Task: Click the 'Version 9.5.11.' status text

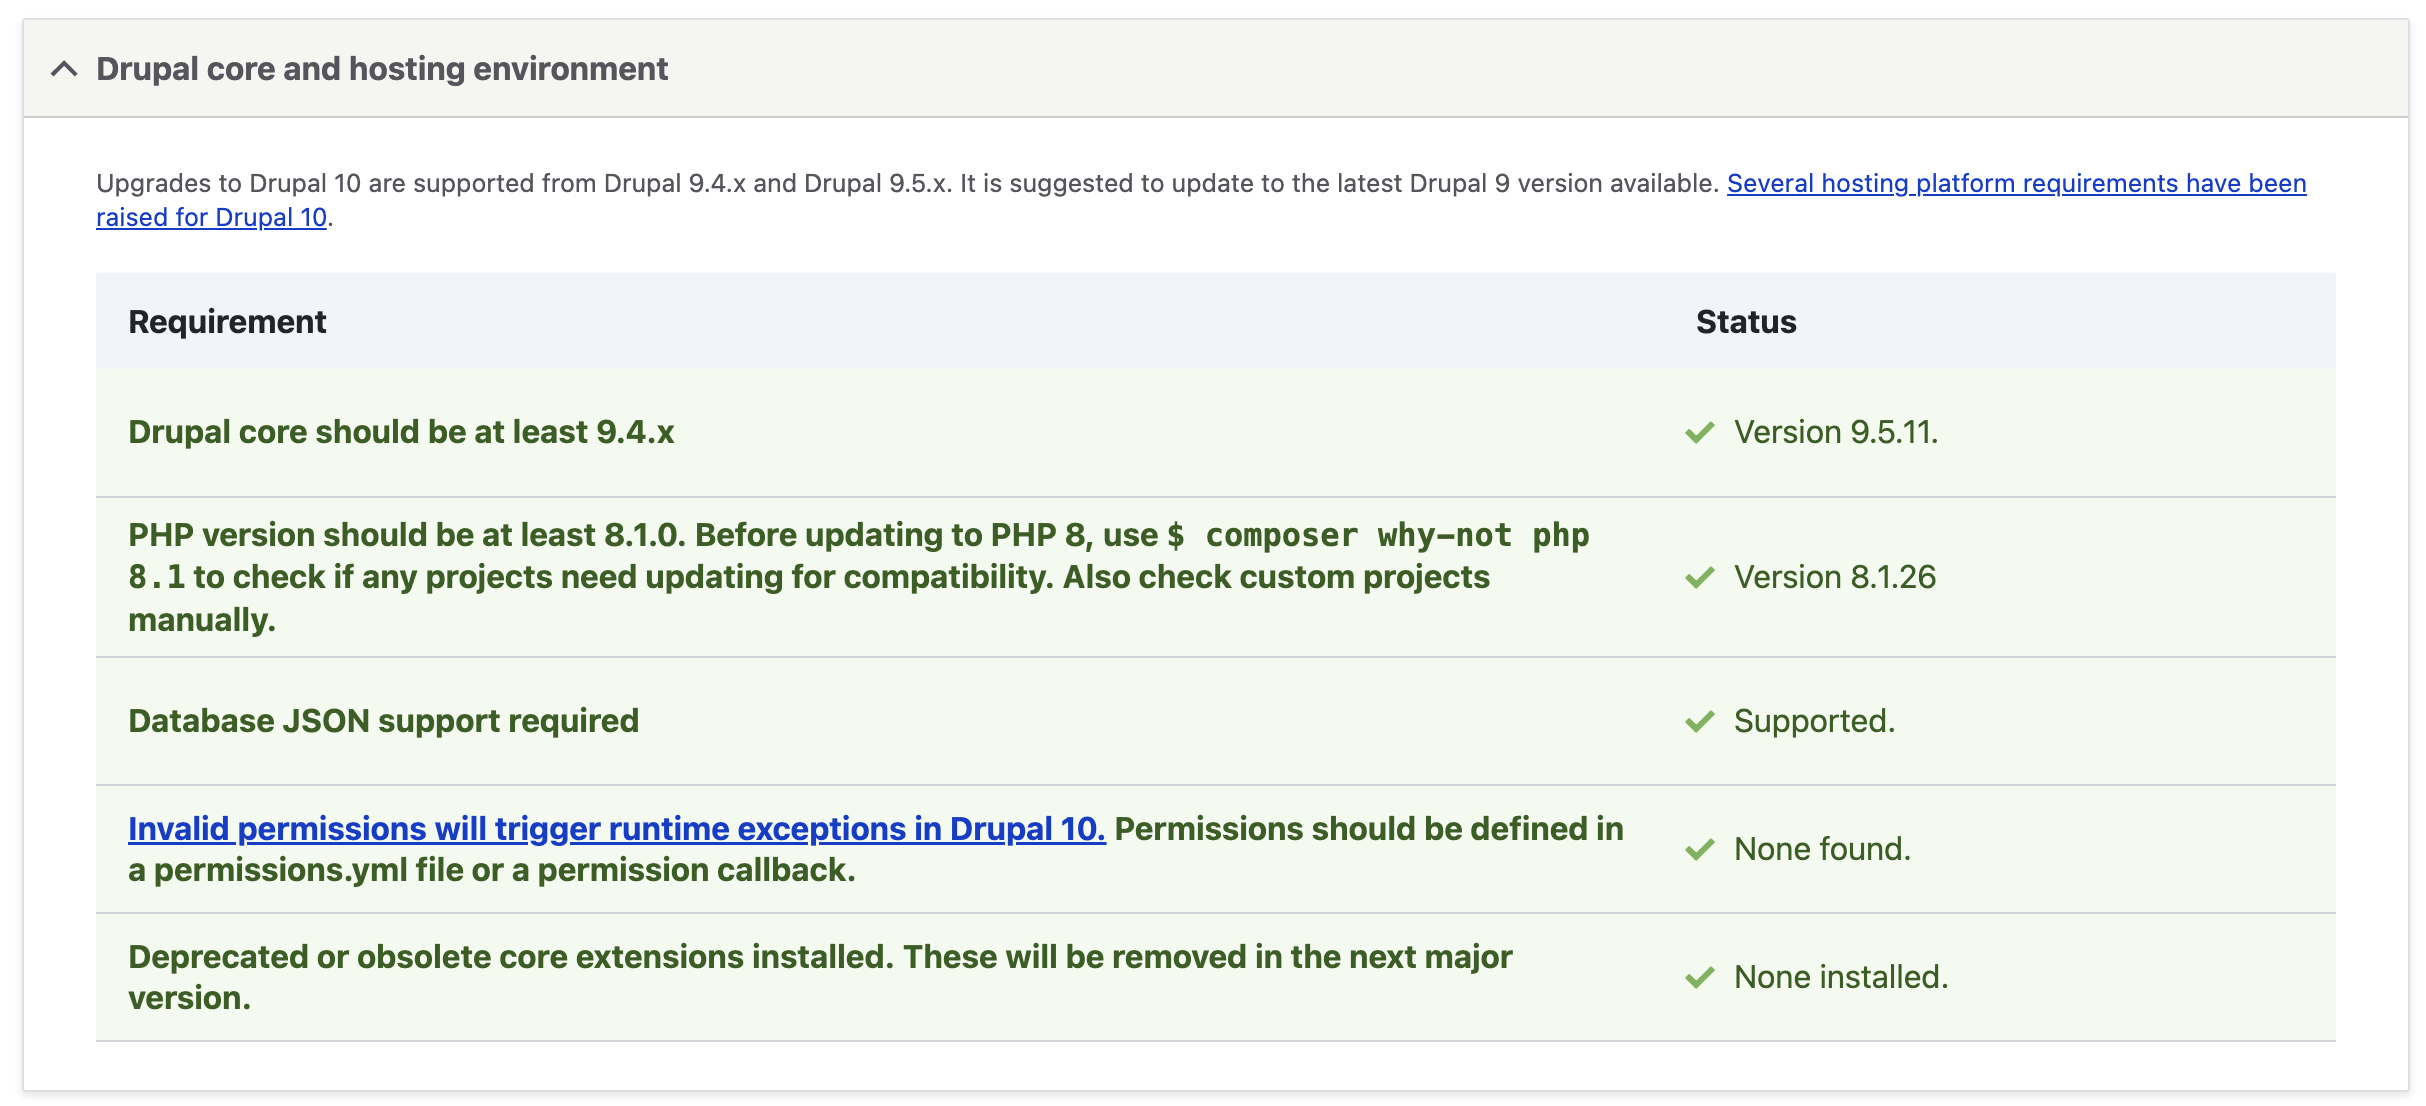Action: 1836,432
